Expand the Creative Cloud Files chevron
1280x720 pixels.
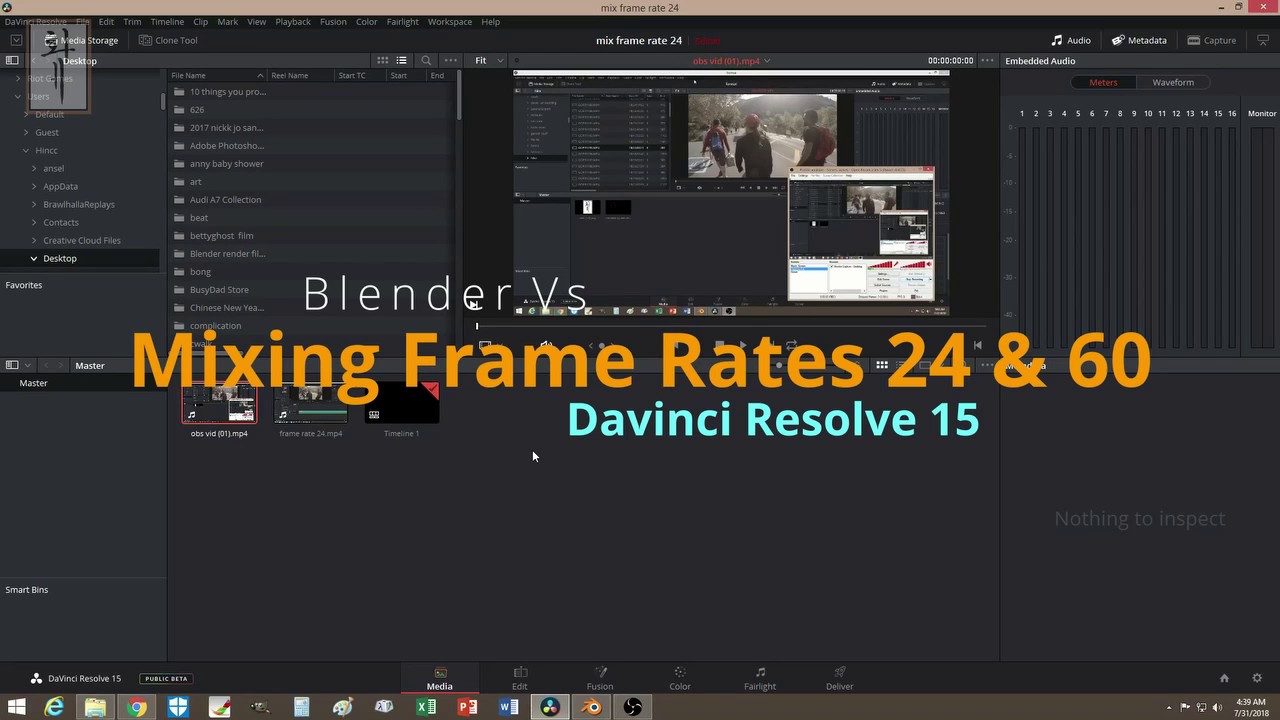pyautogui.click(x=34, y=240)
